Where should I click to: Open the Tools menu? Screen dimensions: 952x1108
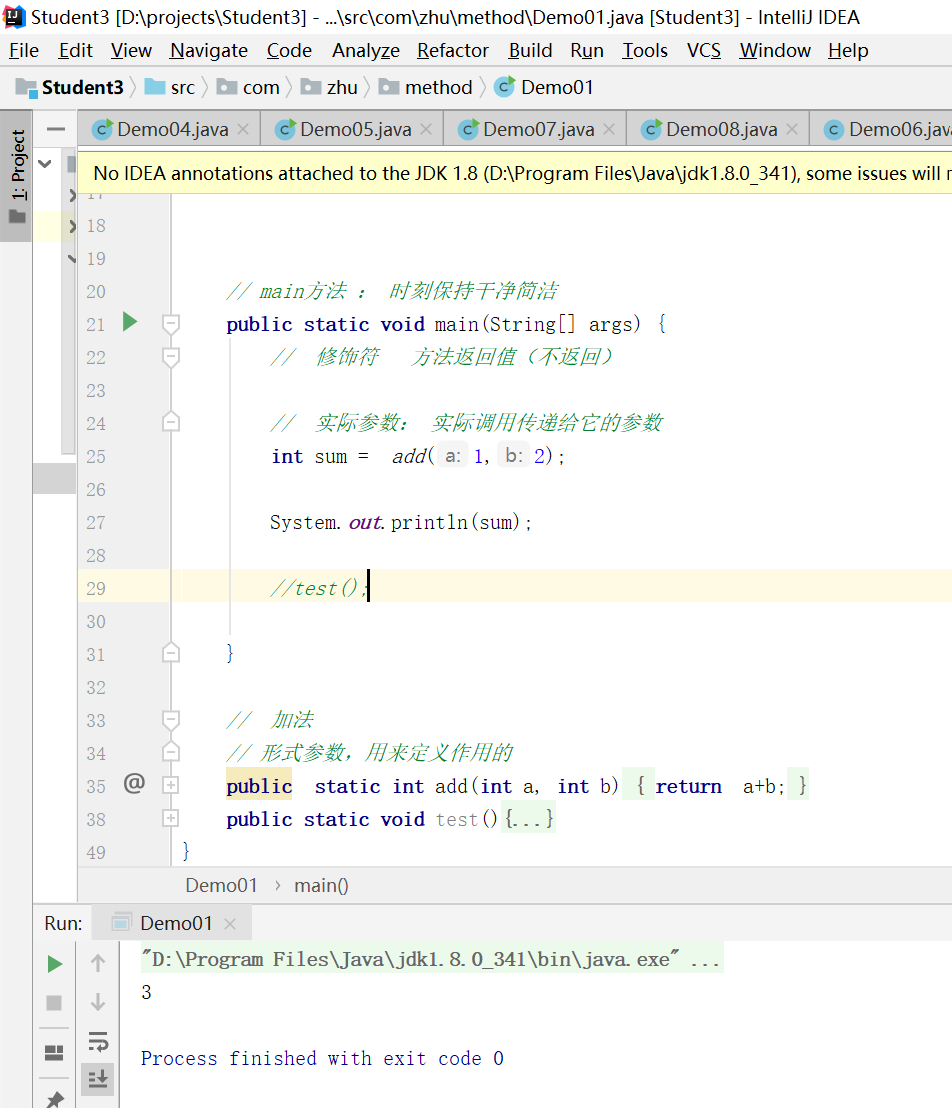click(645, 51)
